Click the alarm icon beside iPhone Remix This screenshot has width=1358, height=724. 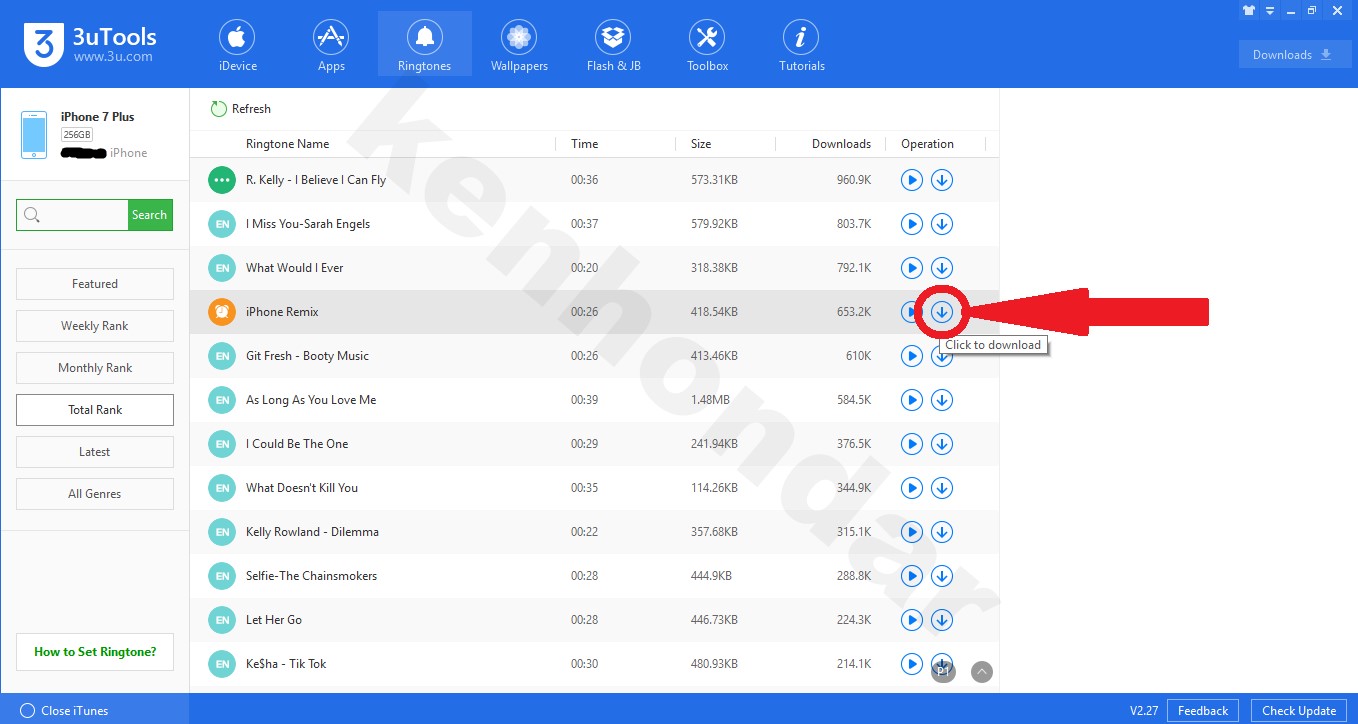coord(221,312)
